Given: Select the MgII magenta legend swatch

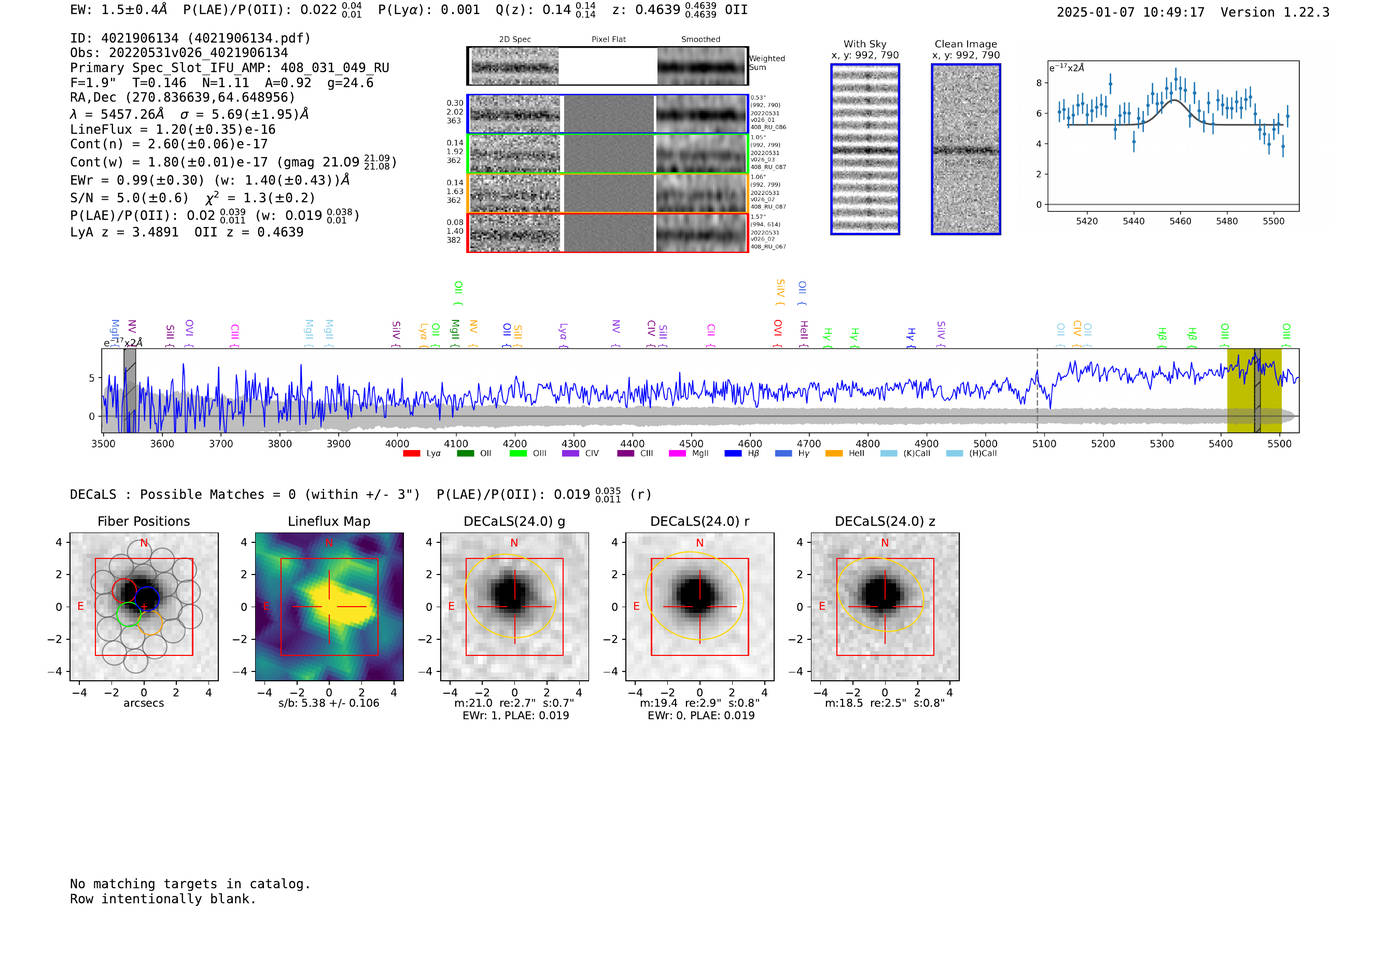Looking at the screenshot, I should click(678, 454).
